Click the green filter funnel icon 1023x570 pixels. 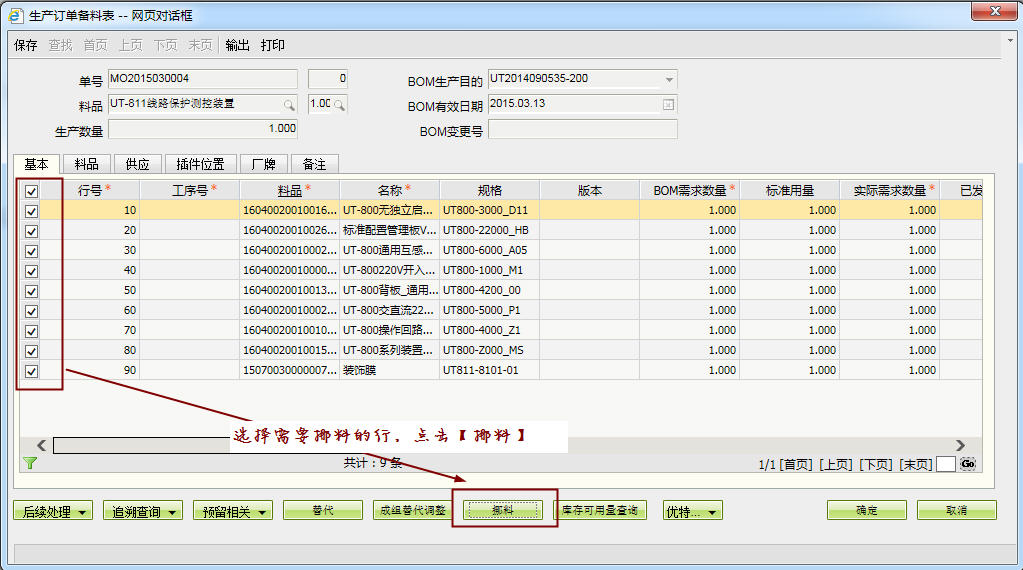click(x=29, y=463)
